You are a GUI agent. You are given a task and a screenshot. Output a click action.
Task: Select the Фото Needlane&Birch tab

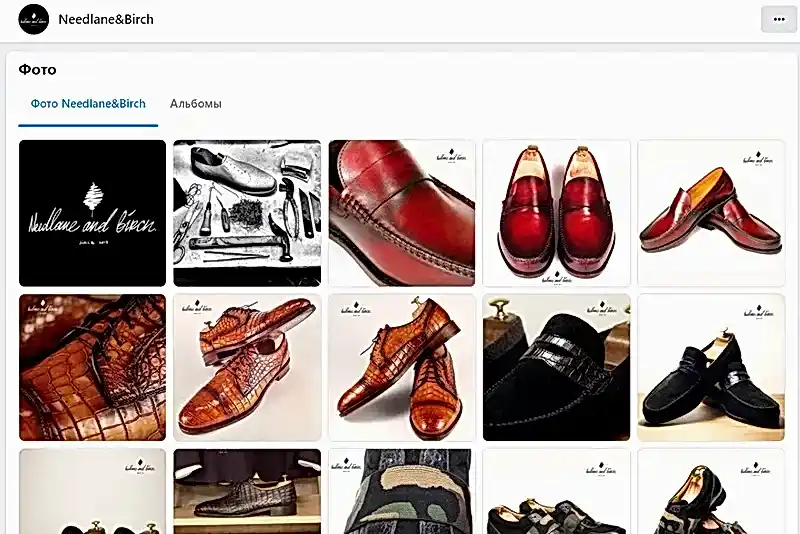click(88, 104)
